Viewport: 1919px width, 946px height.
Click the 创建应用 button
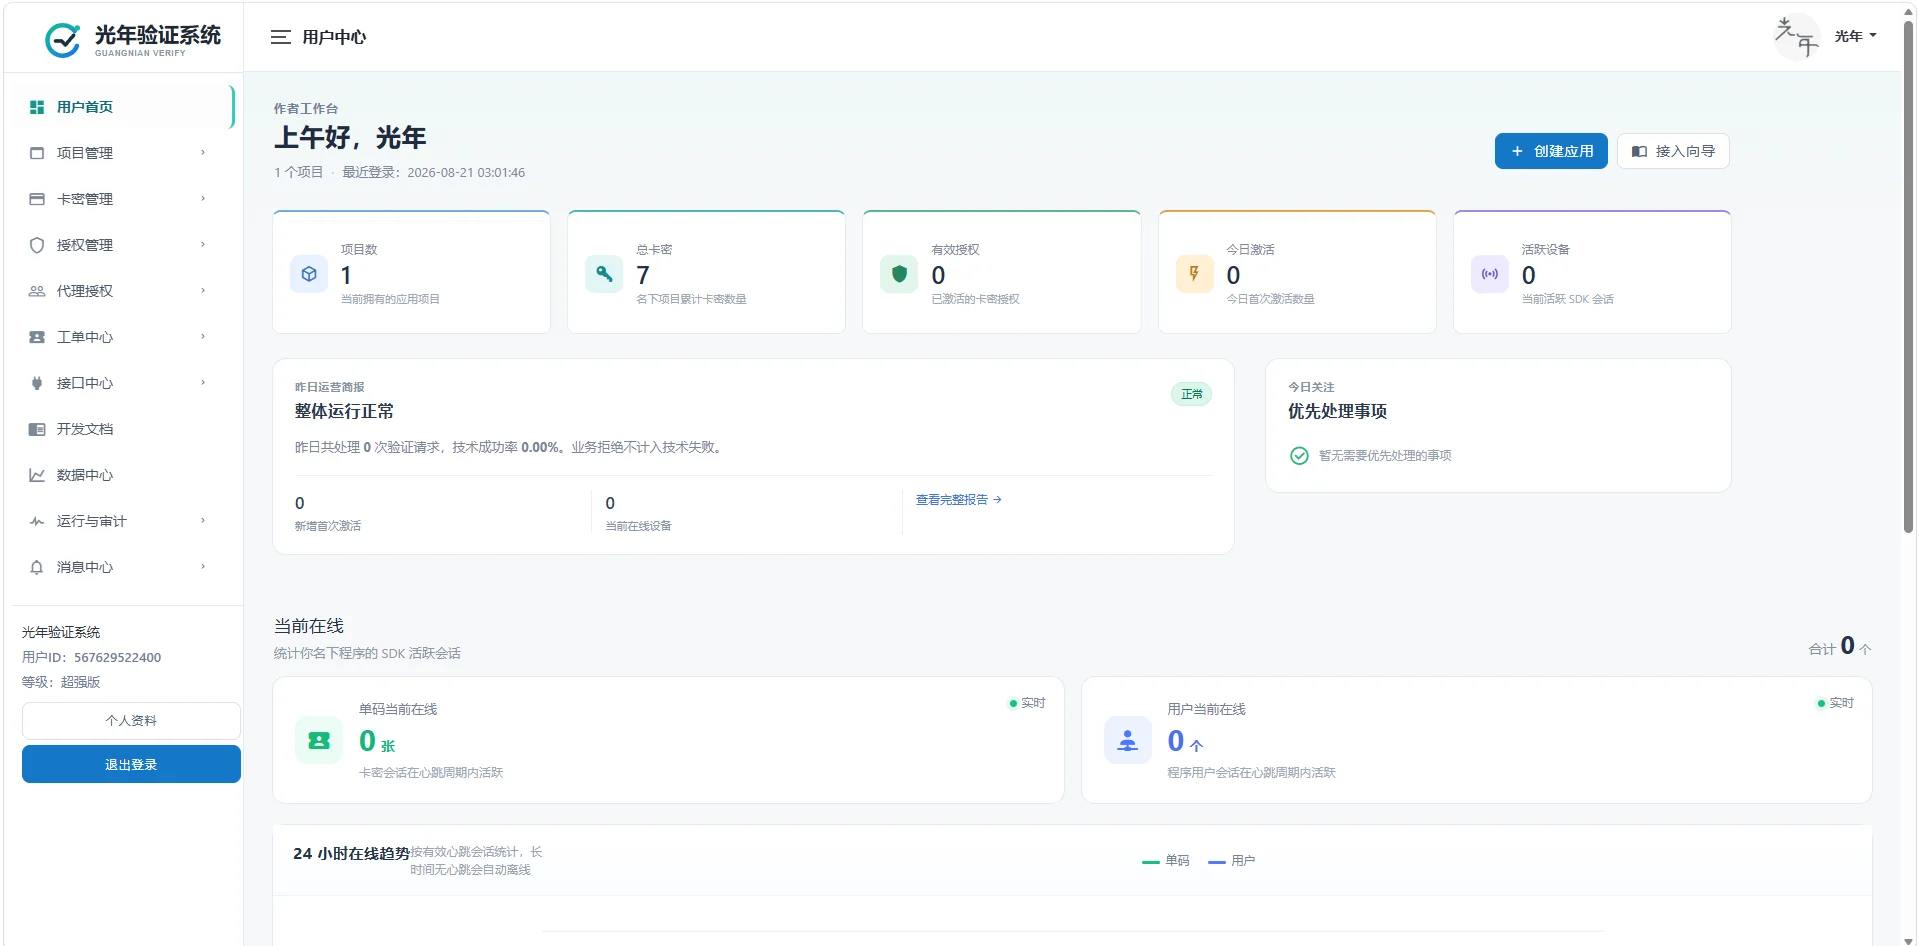pyautogui.click(x=1551, y=151)
